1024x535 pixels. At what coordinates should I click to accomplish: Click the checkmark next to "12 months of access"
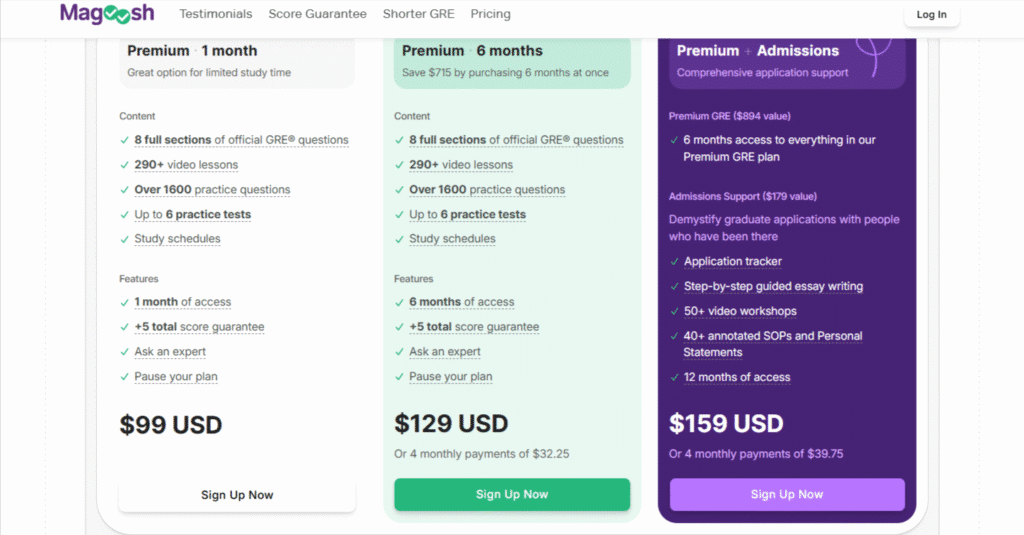674,377
